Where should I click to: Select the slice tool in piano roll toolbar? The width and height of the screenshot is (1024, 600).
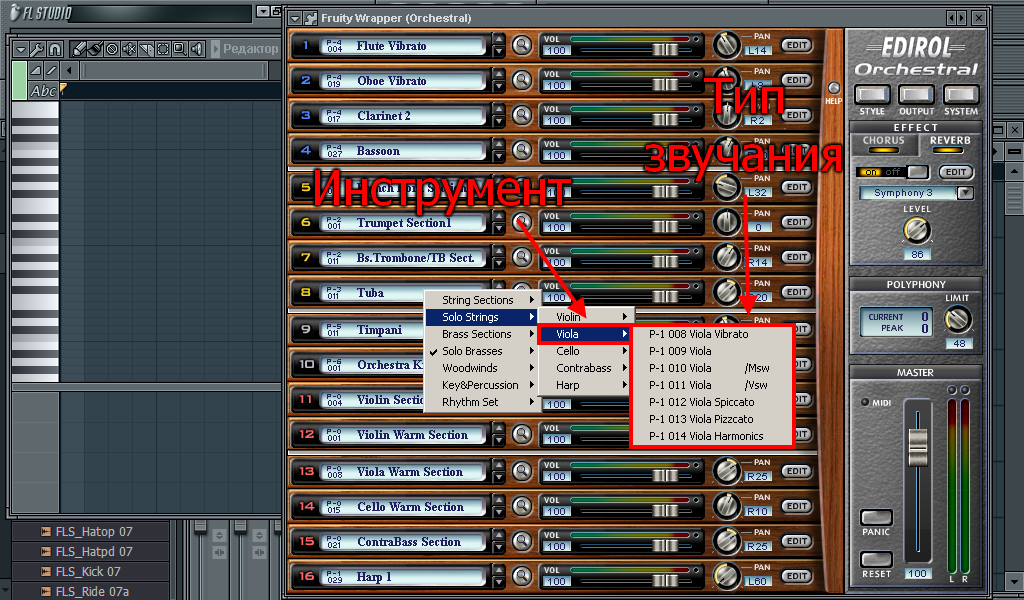pyautogui.click(x=146, y=49)
